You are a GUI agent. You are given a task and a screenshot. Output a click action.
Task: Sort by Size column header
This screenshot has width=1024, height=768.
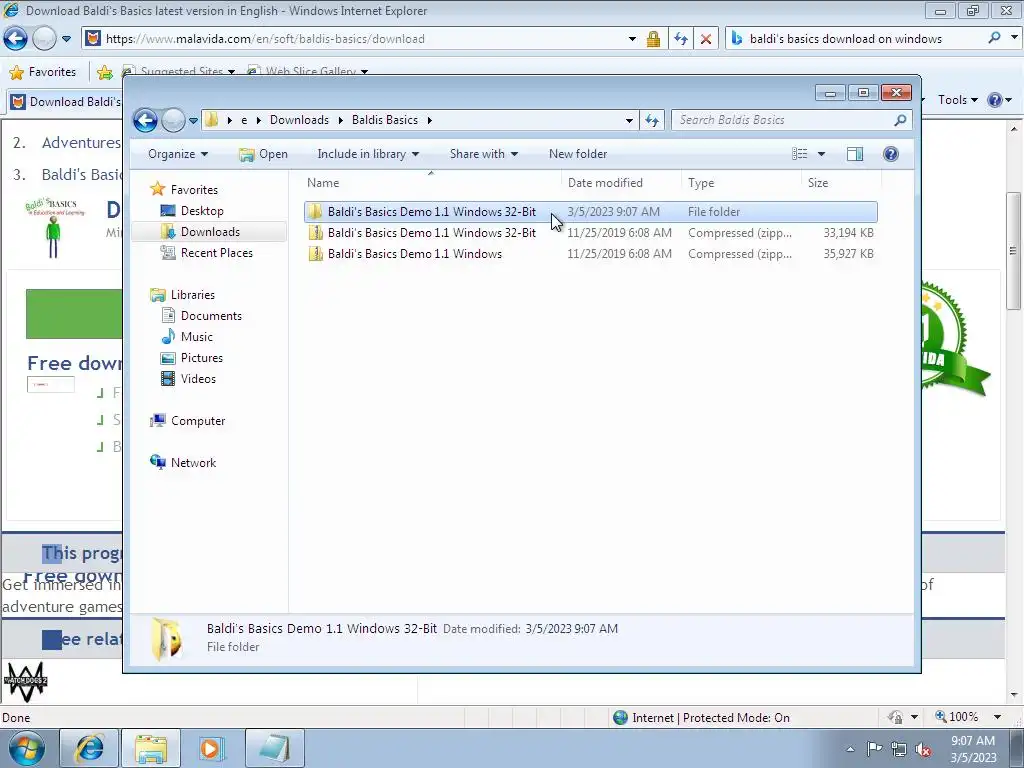(841, 183)
